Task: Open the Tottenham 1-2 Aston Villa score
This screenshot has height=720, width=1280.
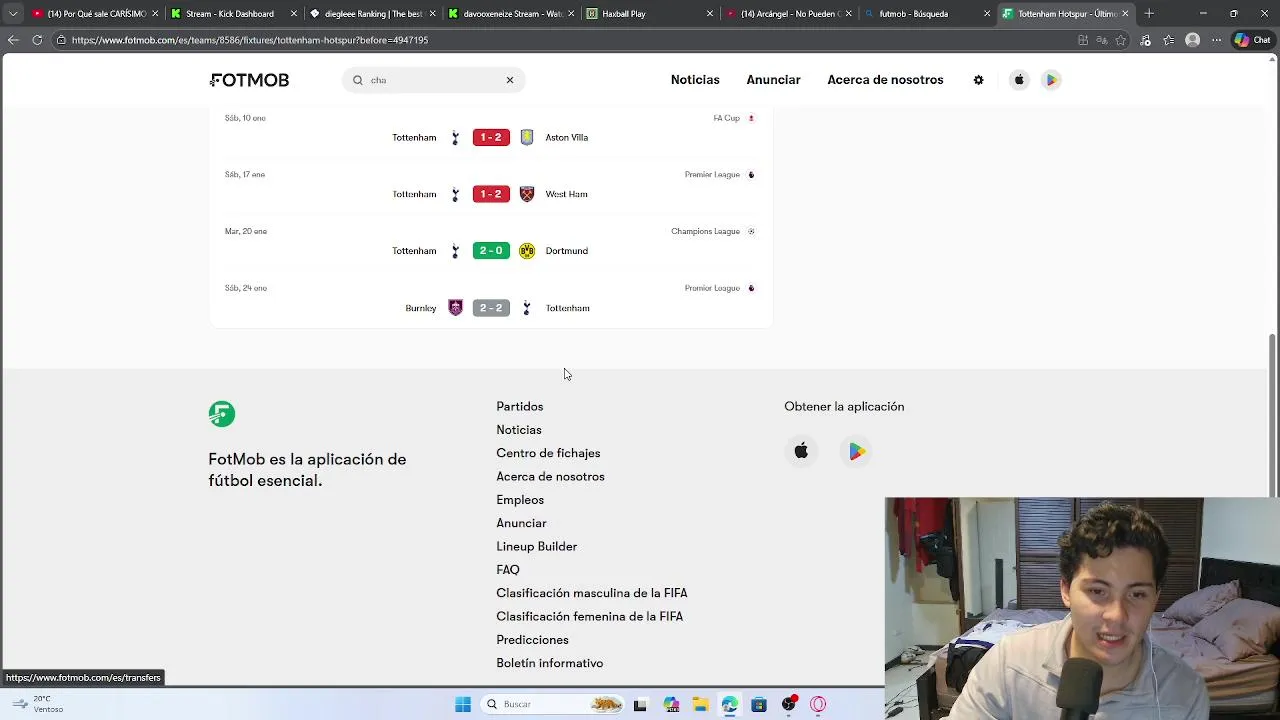Action: (491, 138)
